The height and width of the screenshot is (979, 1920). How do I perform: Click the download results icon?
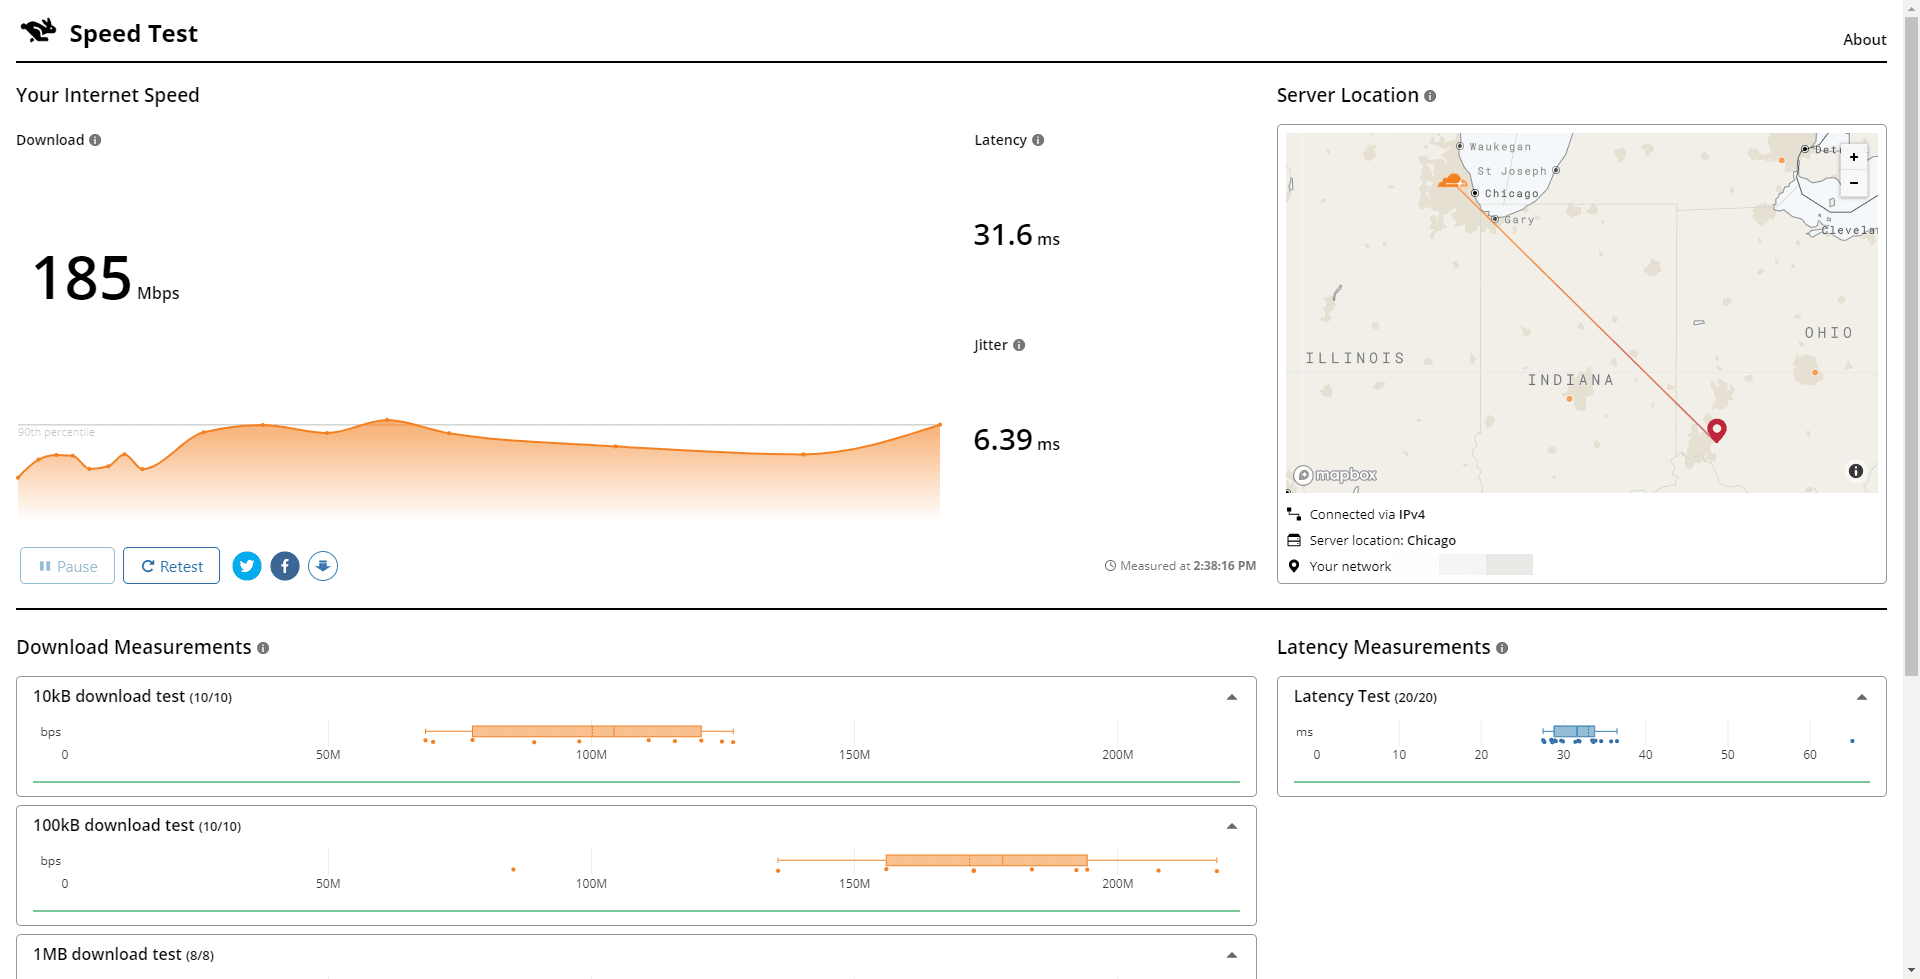tap(323, 566)
